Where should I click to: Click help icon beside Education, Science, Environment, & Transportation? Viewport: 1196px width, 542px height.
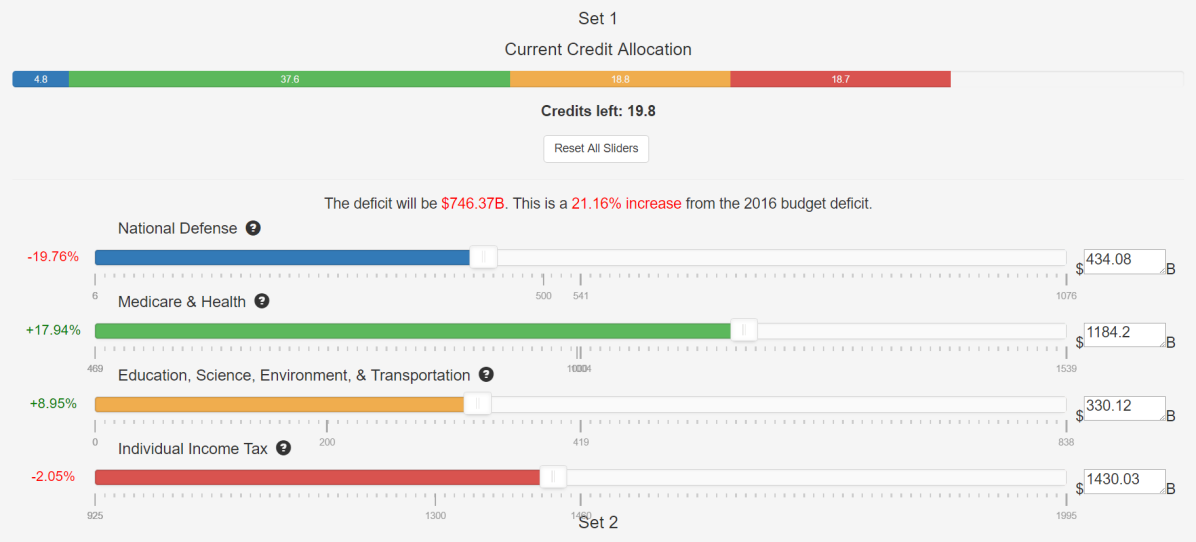[x=486, y=375]
